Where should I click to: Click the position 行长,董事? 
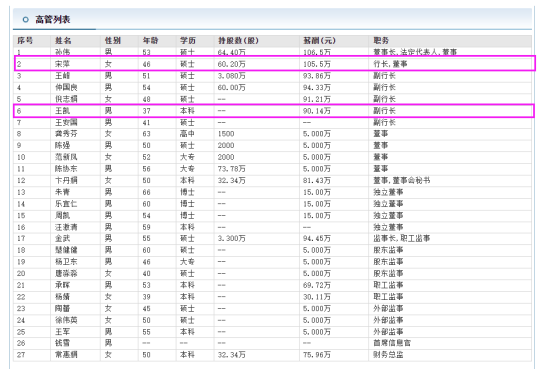tap(390, 64)
